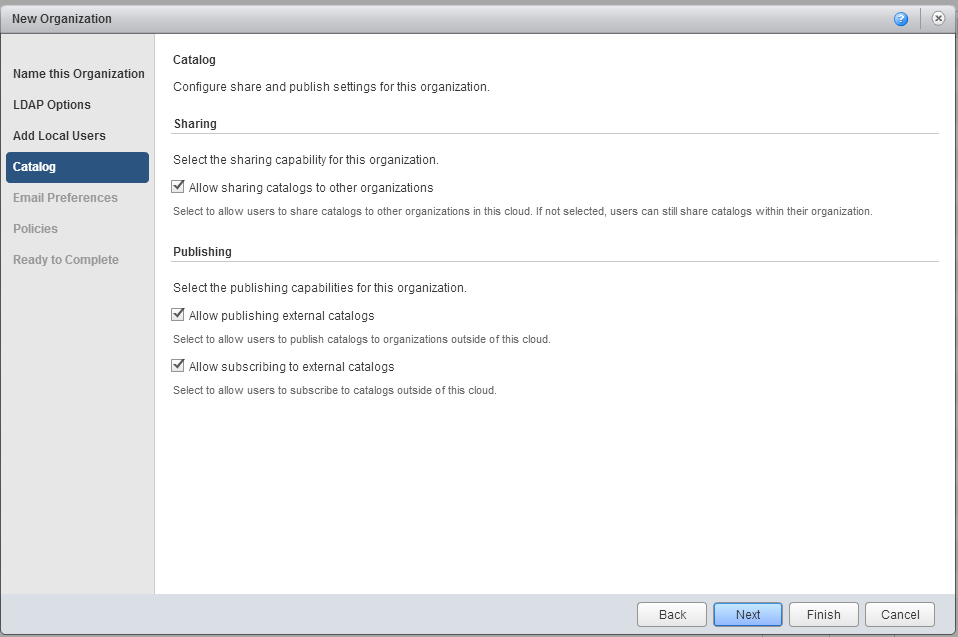Select Ready to Complete step

(66, 260)
